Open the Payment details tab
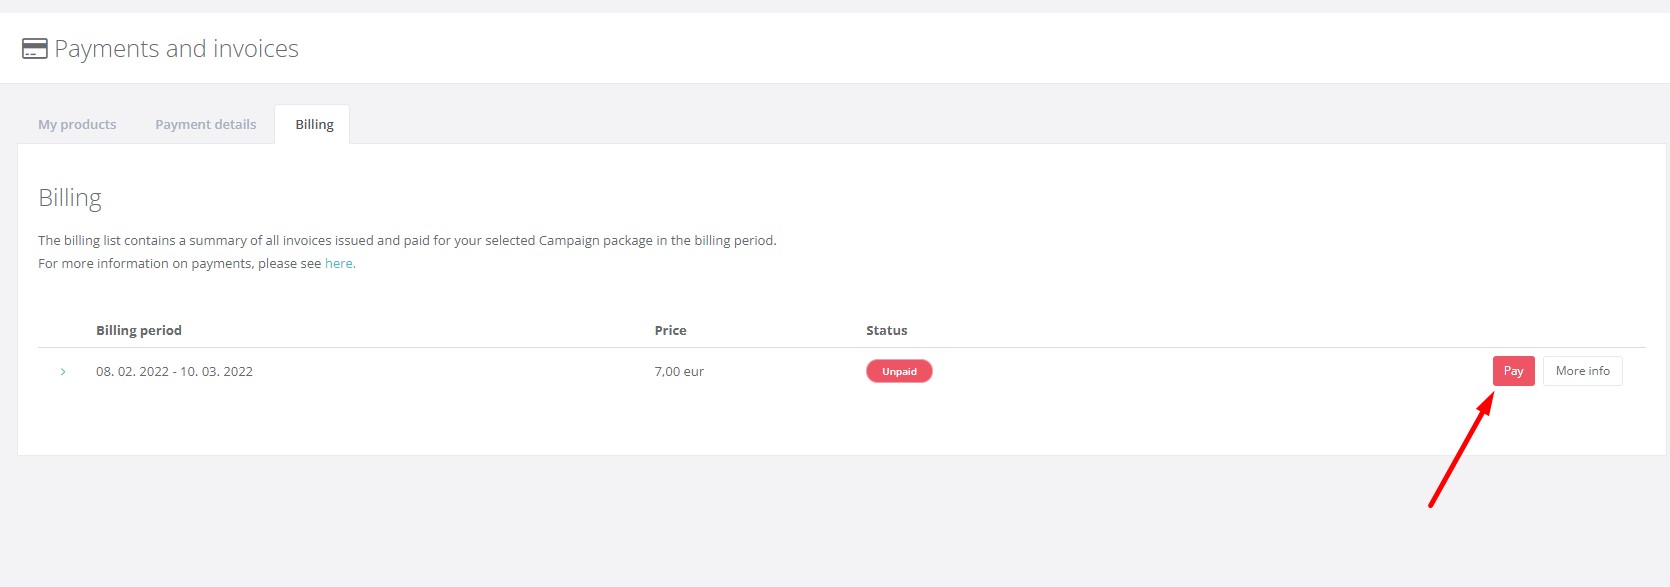This screenshot has height=587, width=1670. click(x=205, y=125)
